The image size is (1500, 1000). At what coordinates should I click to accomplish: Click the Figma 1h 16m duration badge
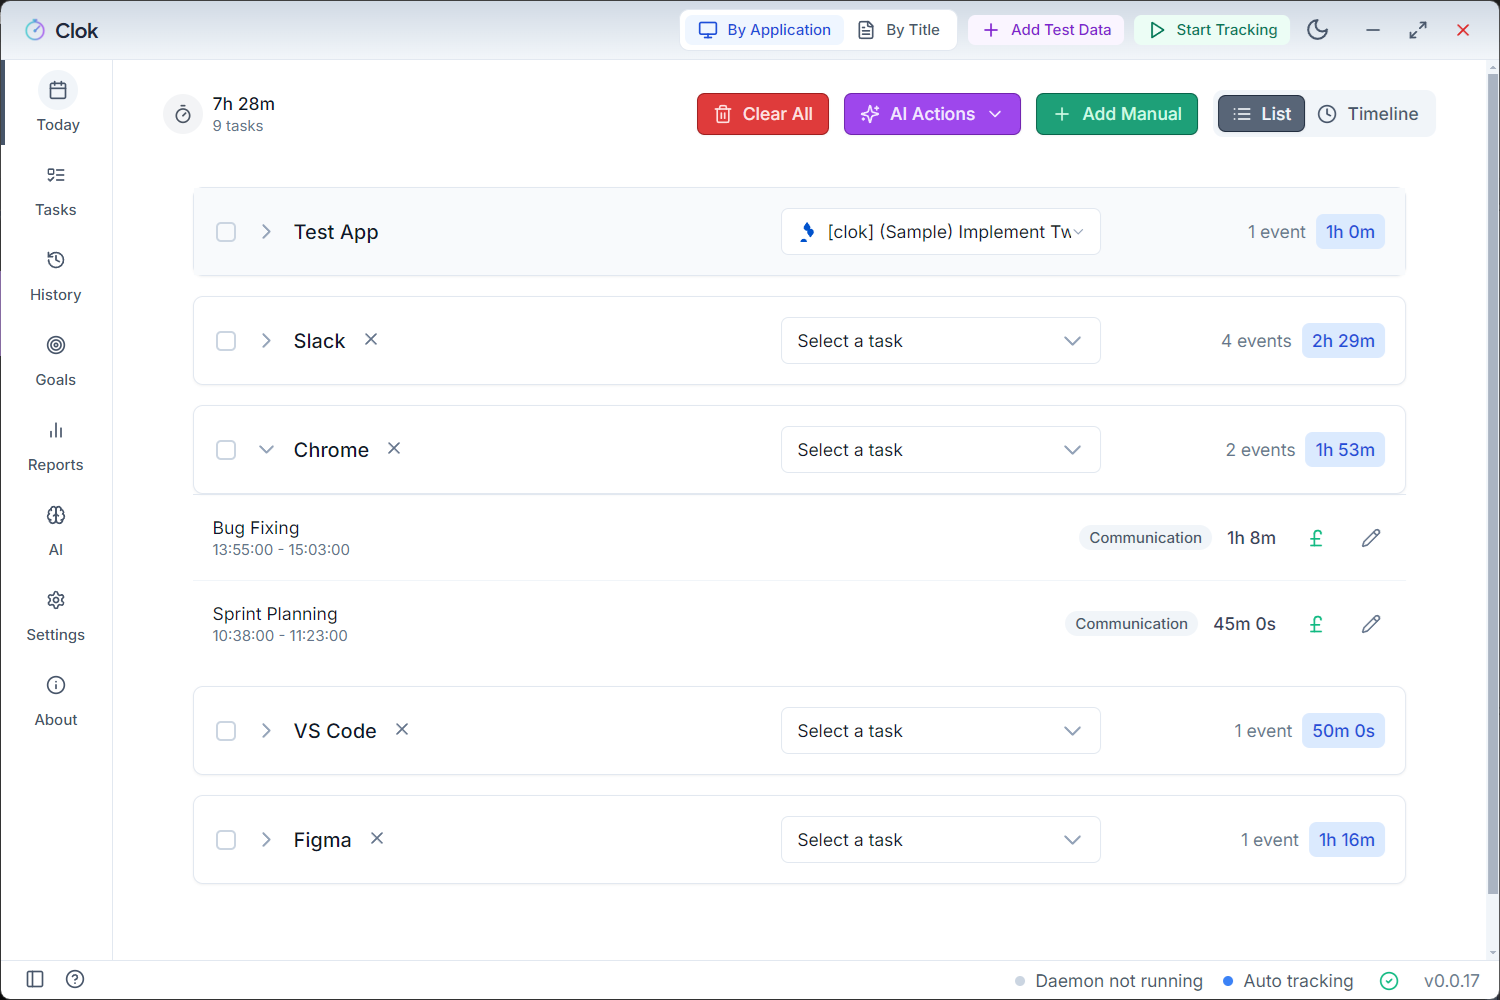click(x=1347, y=840)
